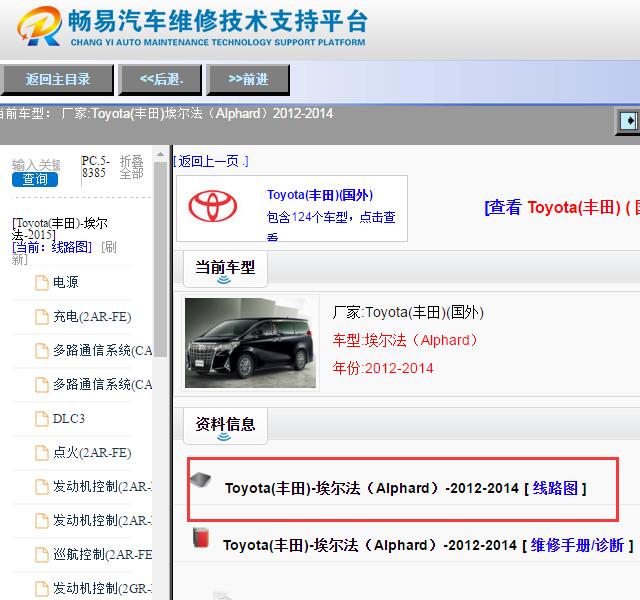Viewport: 640px width, 600px height.
Task: Click the 查询 search button
Action: point(35,180)
